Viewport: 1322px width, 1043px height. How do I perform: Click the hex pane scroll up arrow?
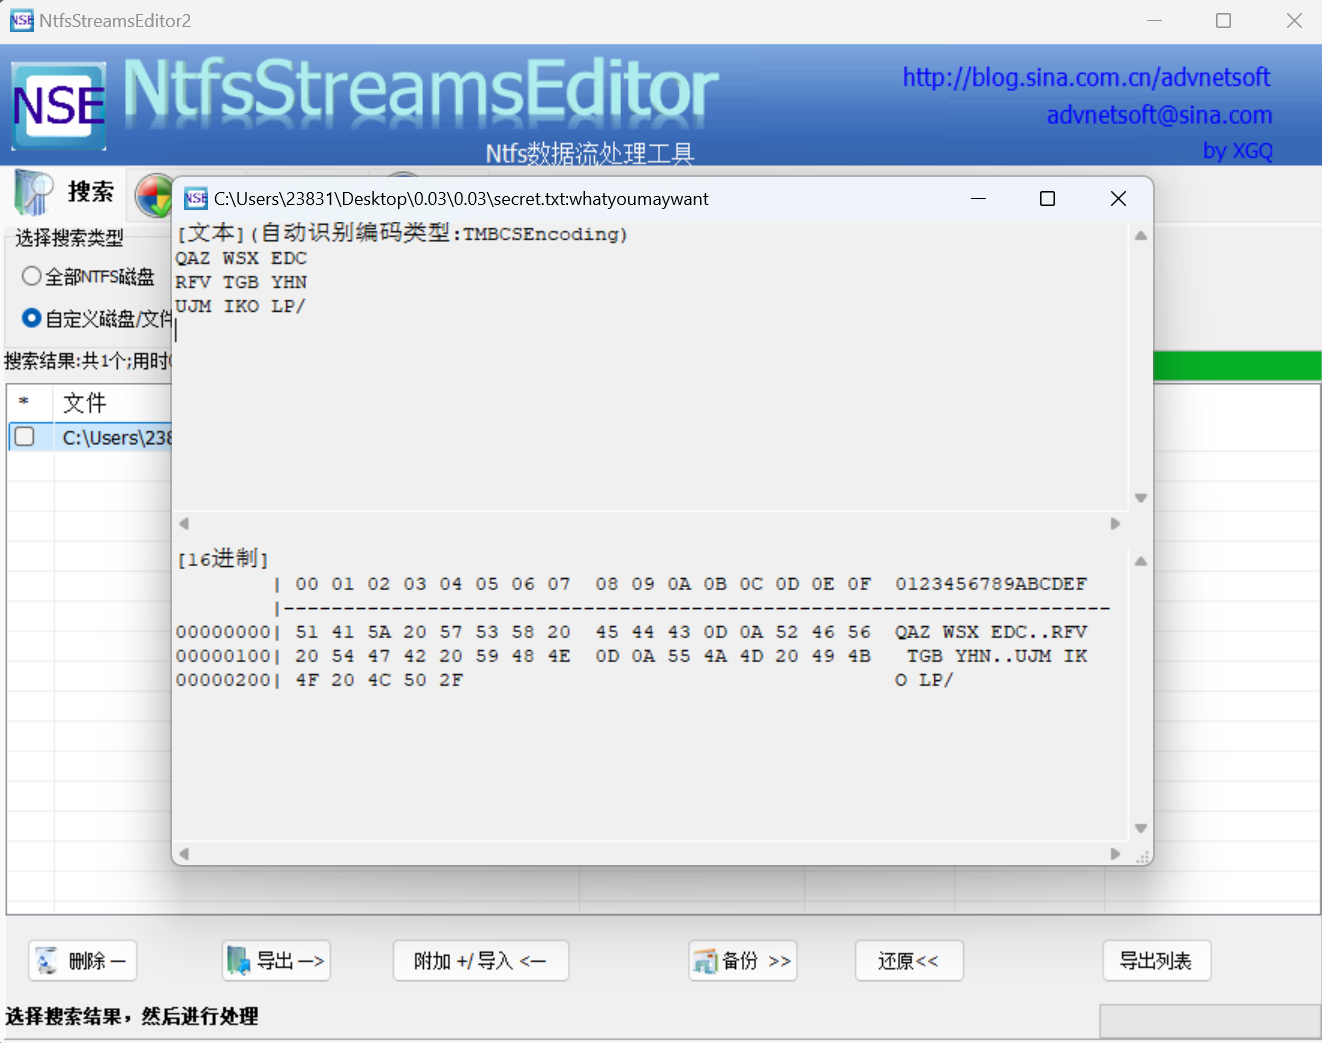(x=1141, y=561)
